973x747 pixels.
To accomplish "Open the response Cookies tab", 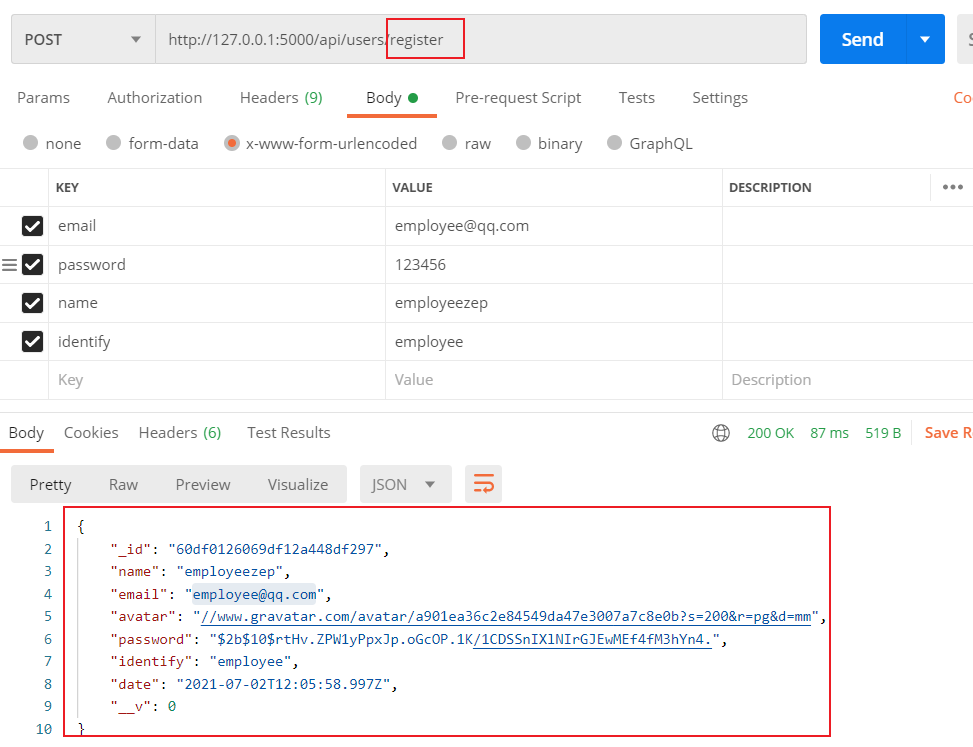I will click(x=91, y=433).
